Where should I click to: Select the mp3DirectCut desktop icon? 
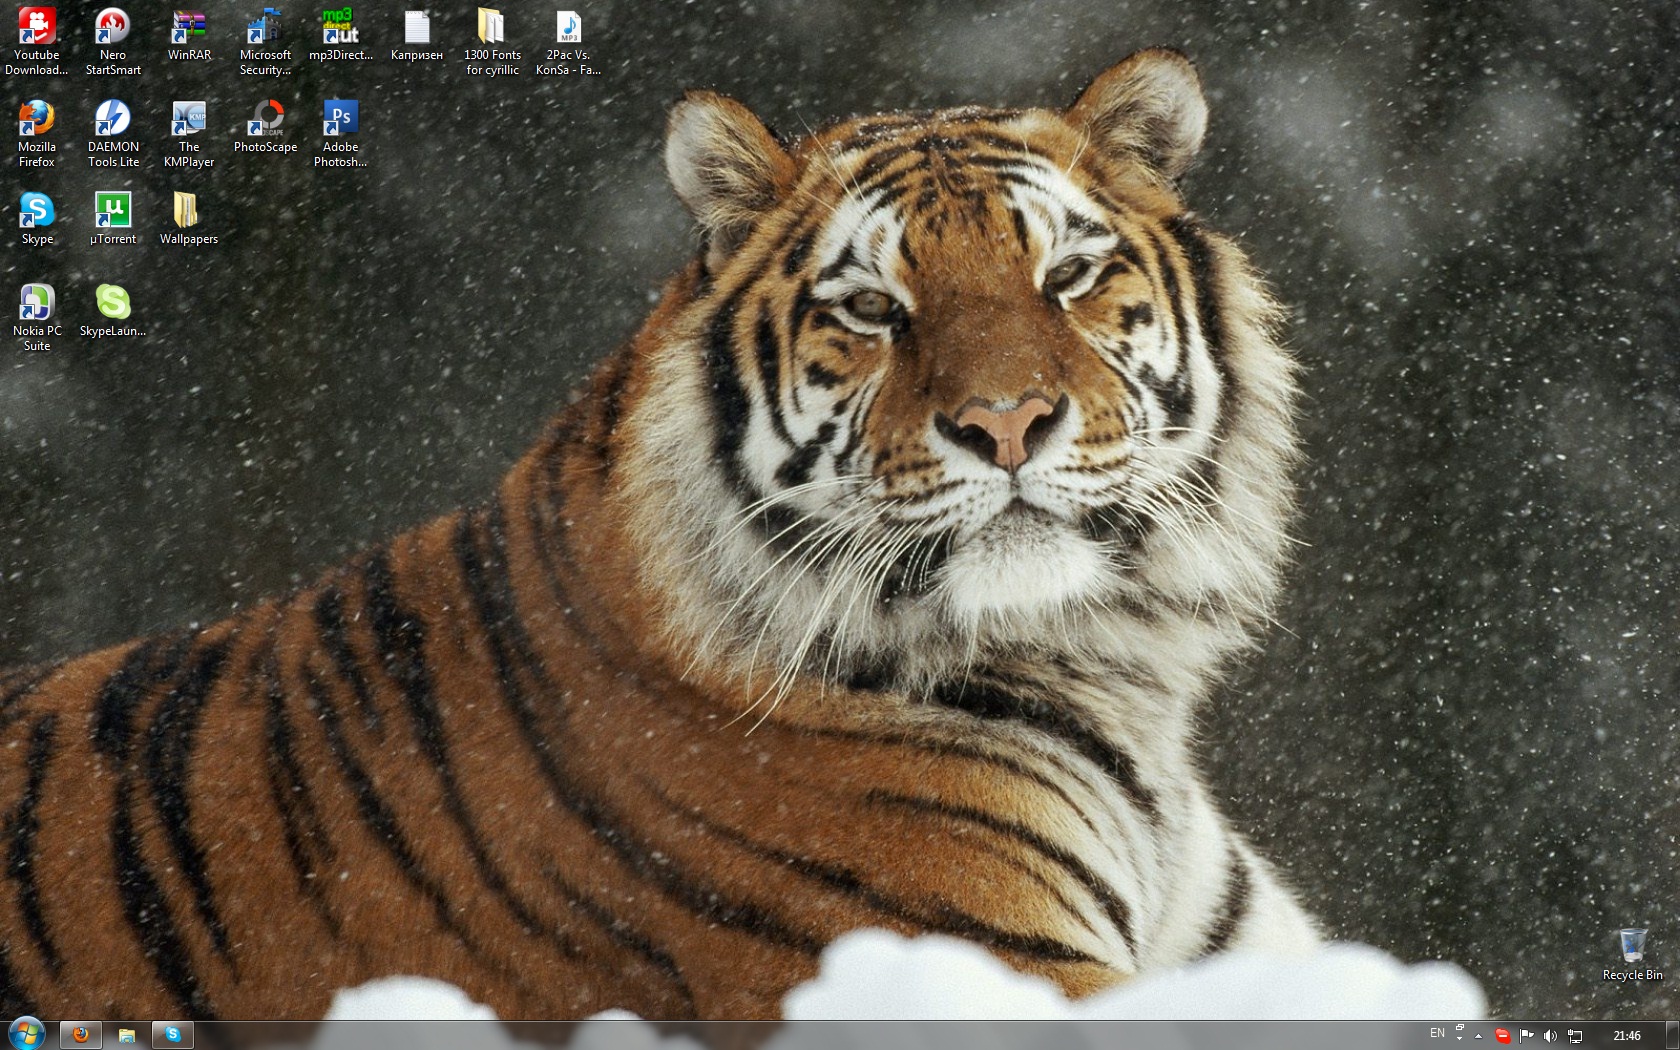click(341, 36)
